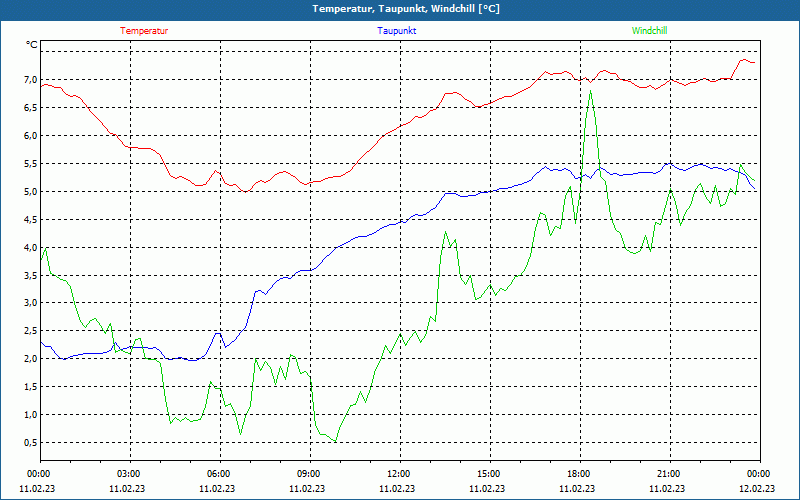Click the 5,0 y-axis value
Screen dimensions: 800x500
(31, 191)
